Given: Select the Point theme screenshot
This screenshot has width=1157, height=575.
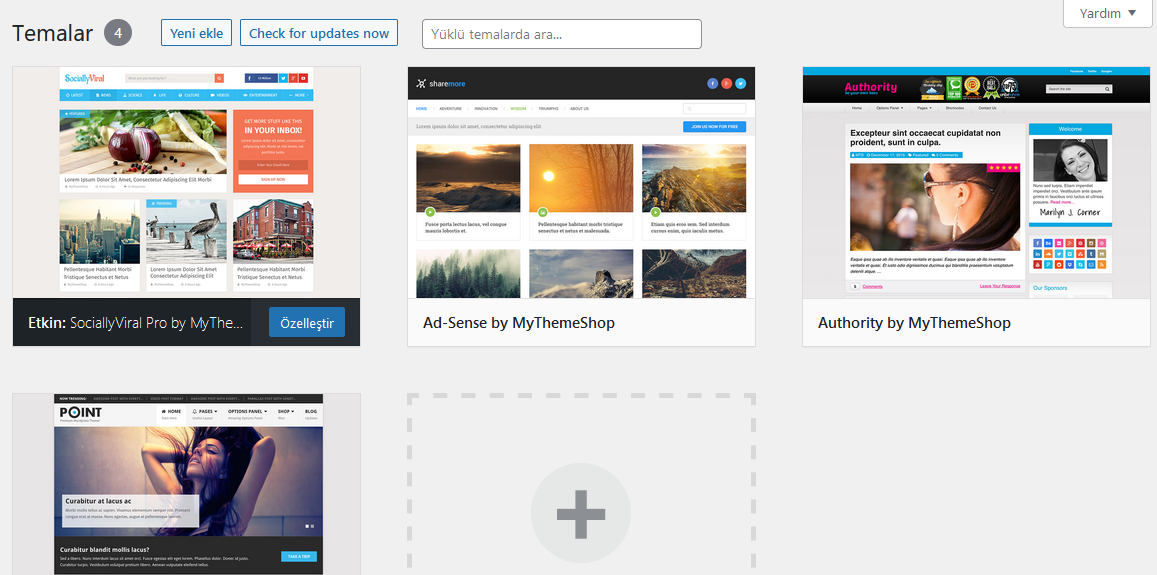Looking at the screenshot, I should (x=187, y=484).
